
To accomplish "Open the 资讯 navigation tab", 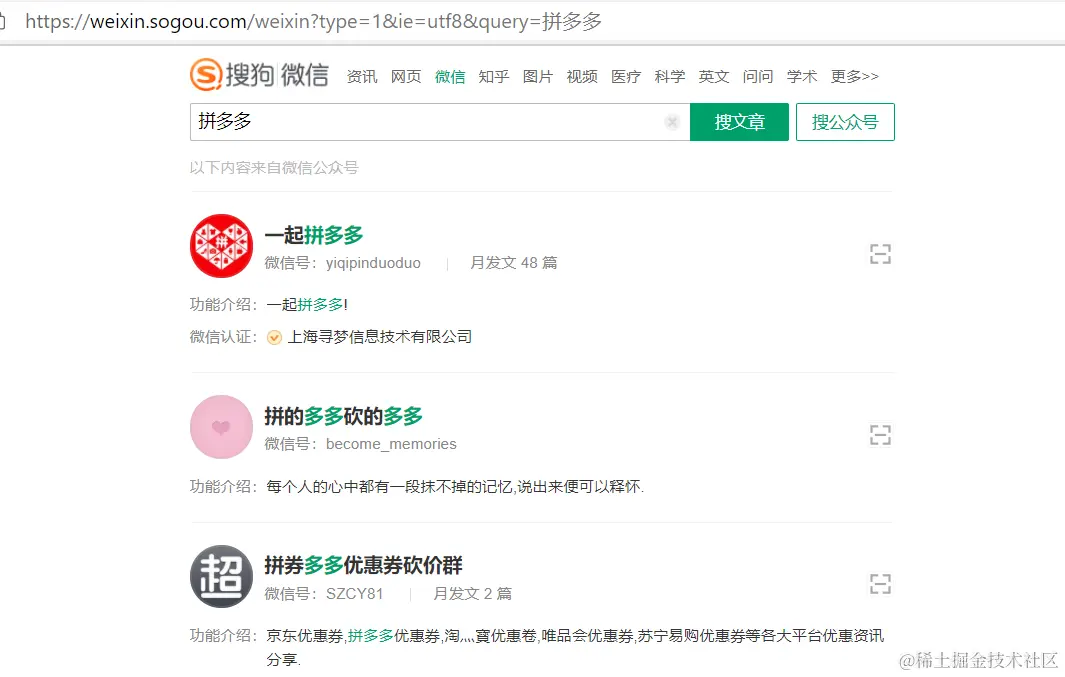I will click(x=362, y=77).
